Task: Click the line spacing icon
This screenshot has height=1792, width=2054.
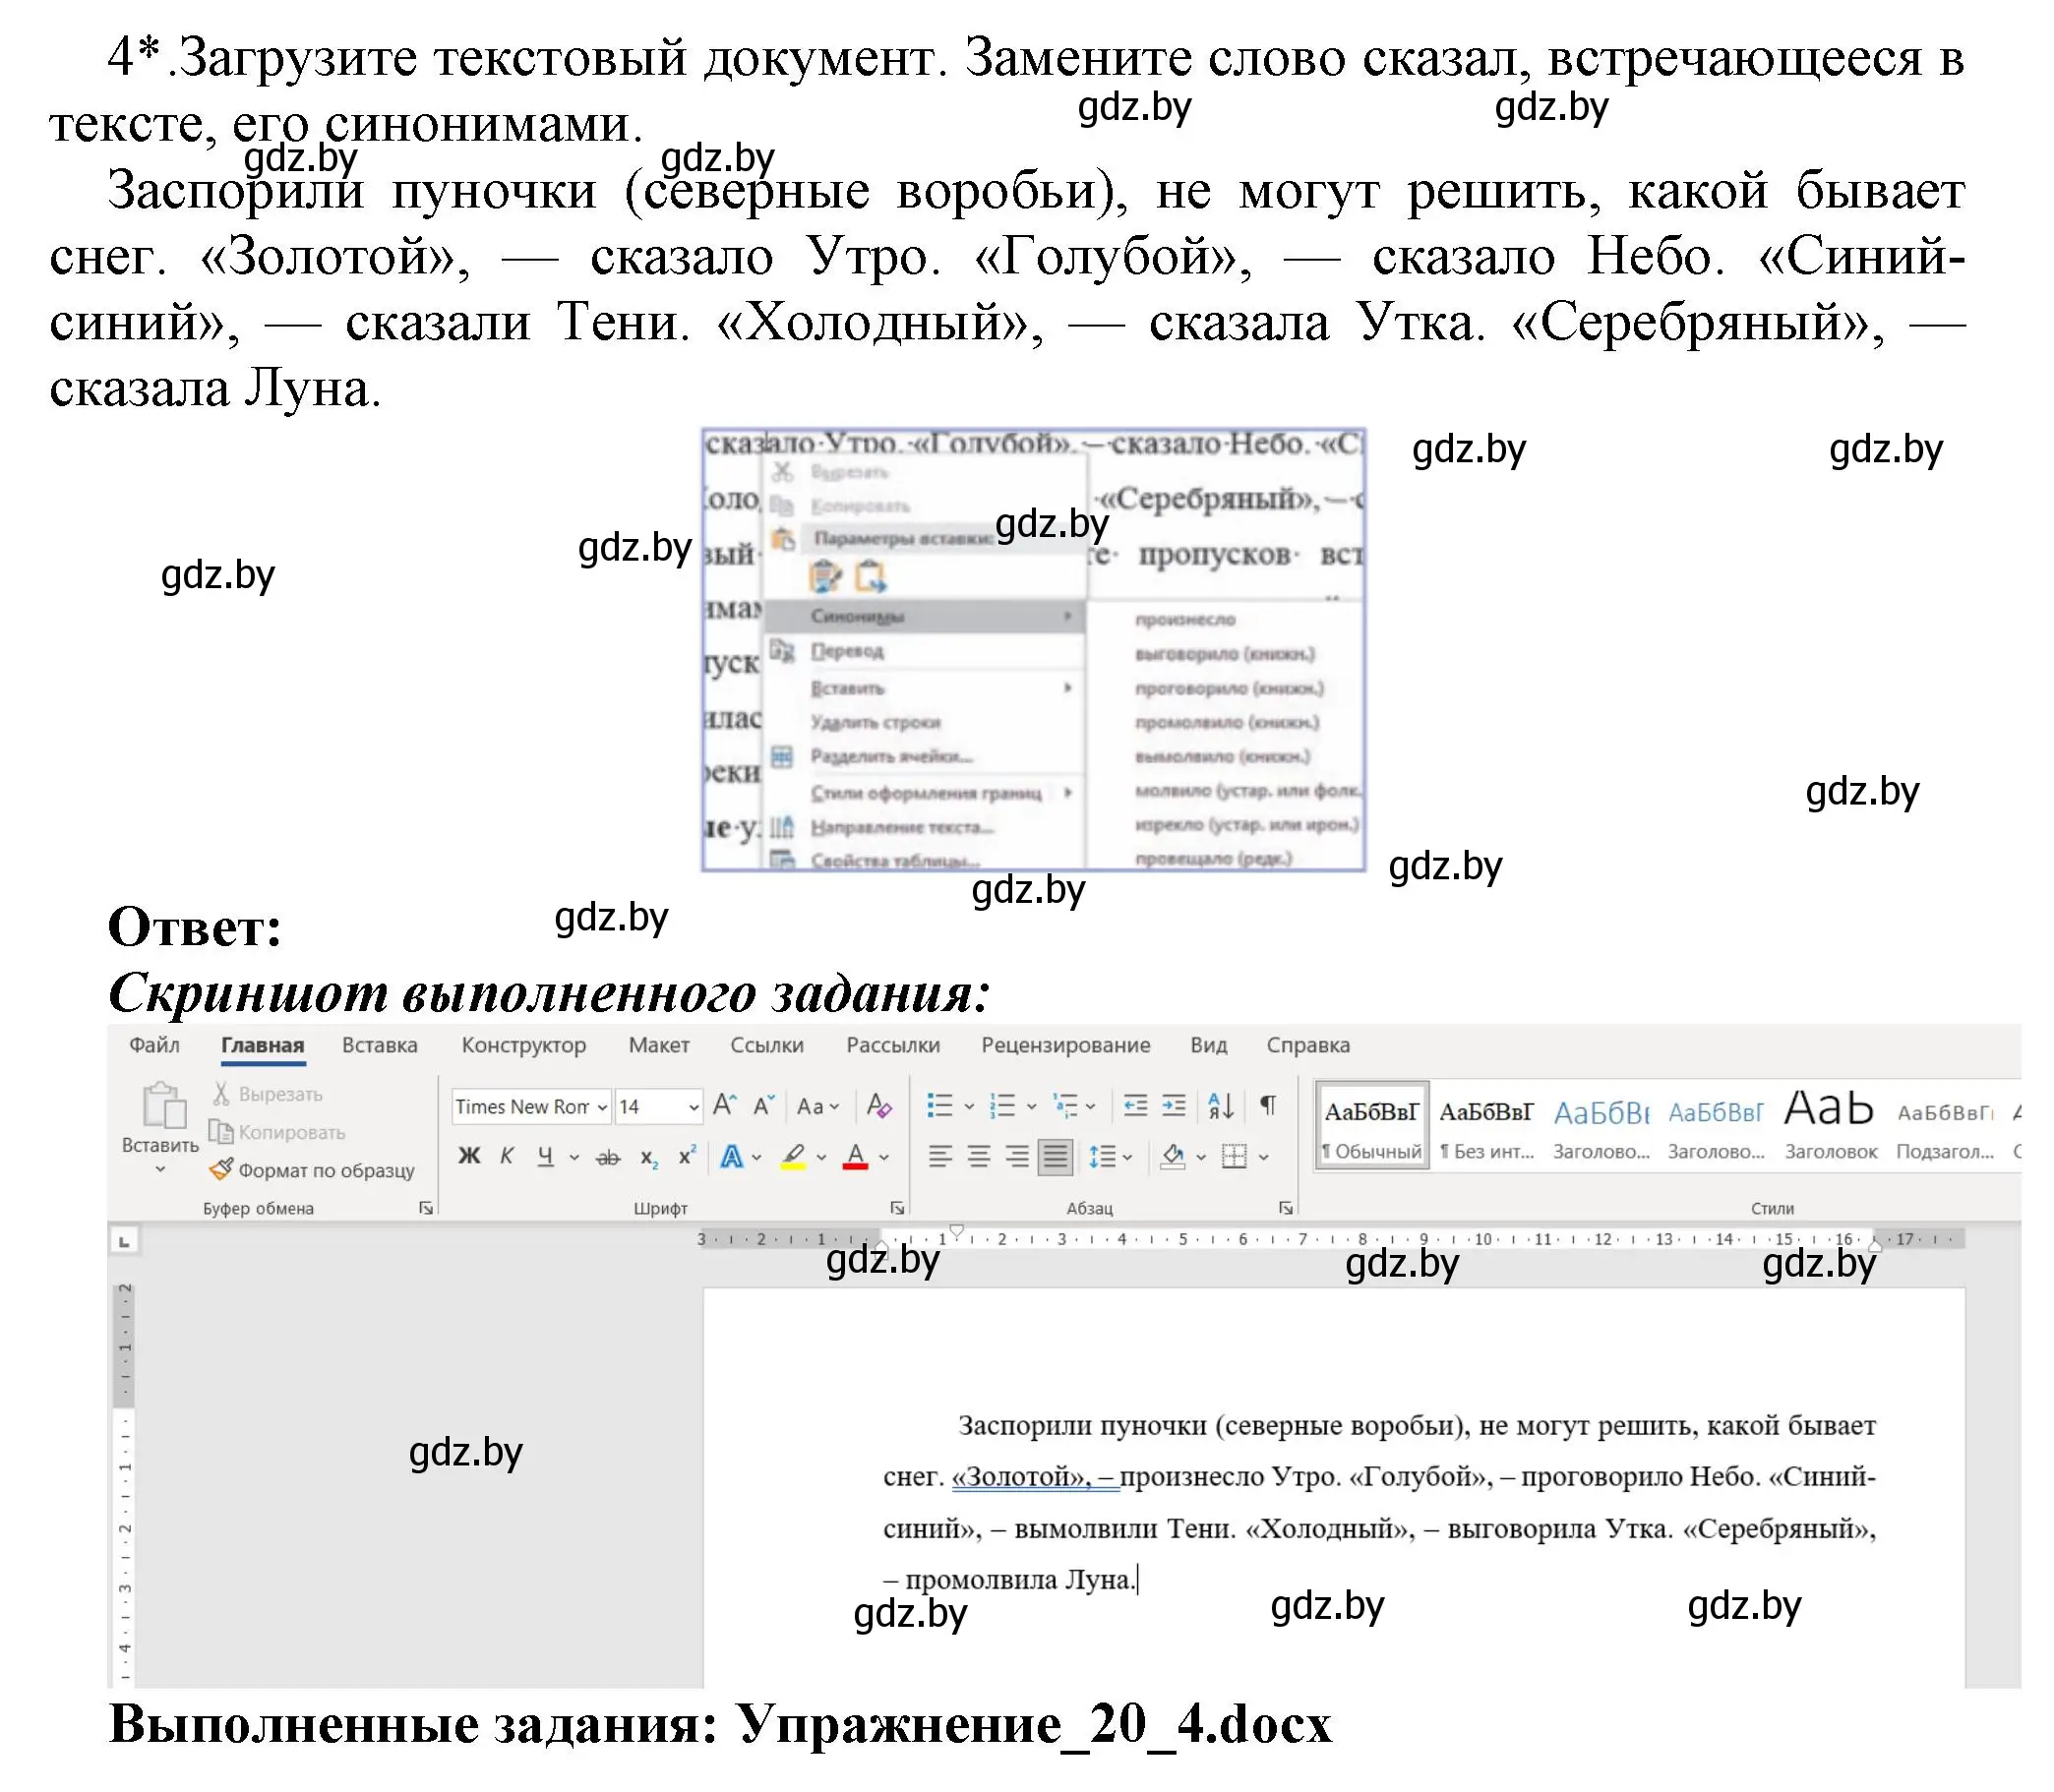Action: [x=1102, y=1157]
